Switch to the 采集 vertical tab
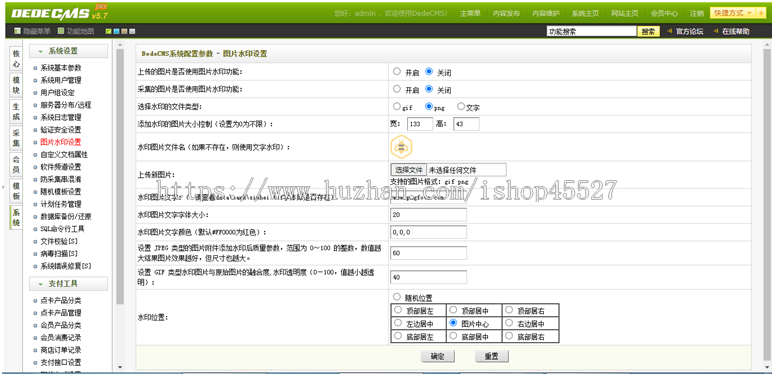This screenshot has width=774, height=376. click(x=16, y=138)
